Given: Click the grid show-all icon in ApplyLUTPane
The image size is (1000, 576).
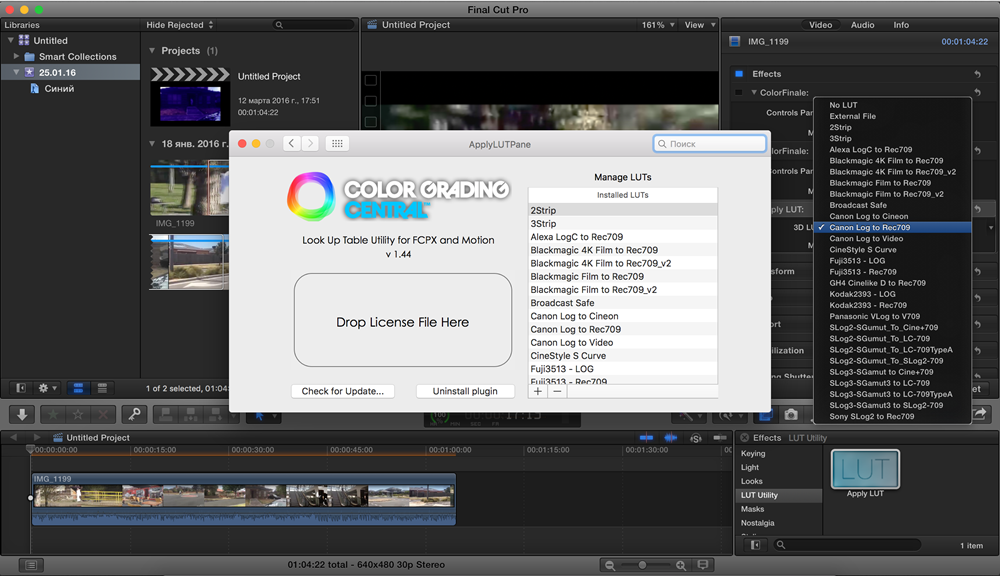Looking at the screenshot, I should [337, 144].
